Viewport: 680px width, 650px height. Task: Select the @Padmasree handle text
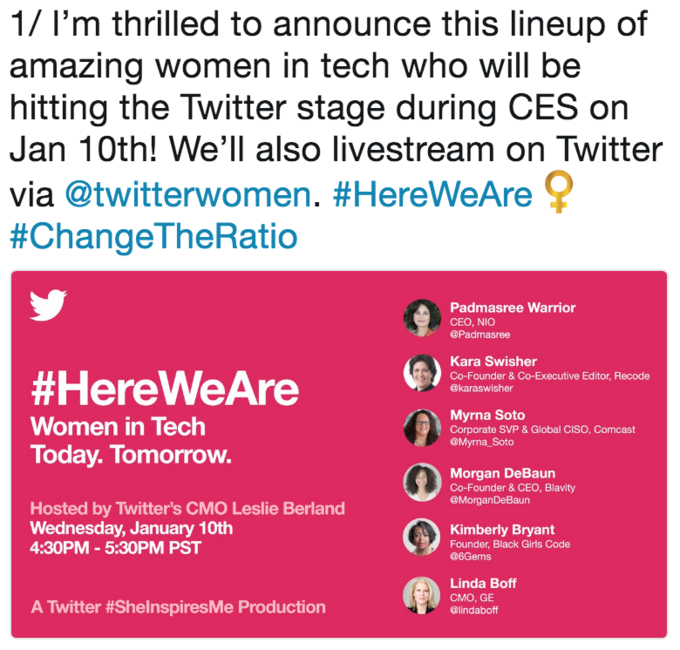(480, 335)
